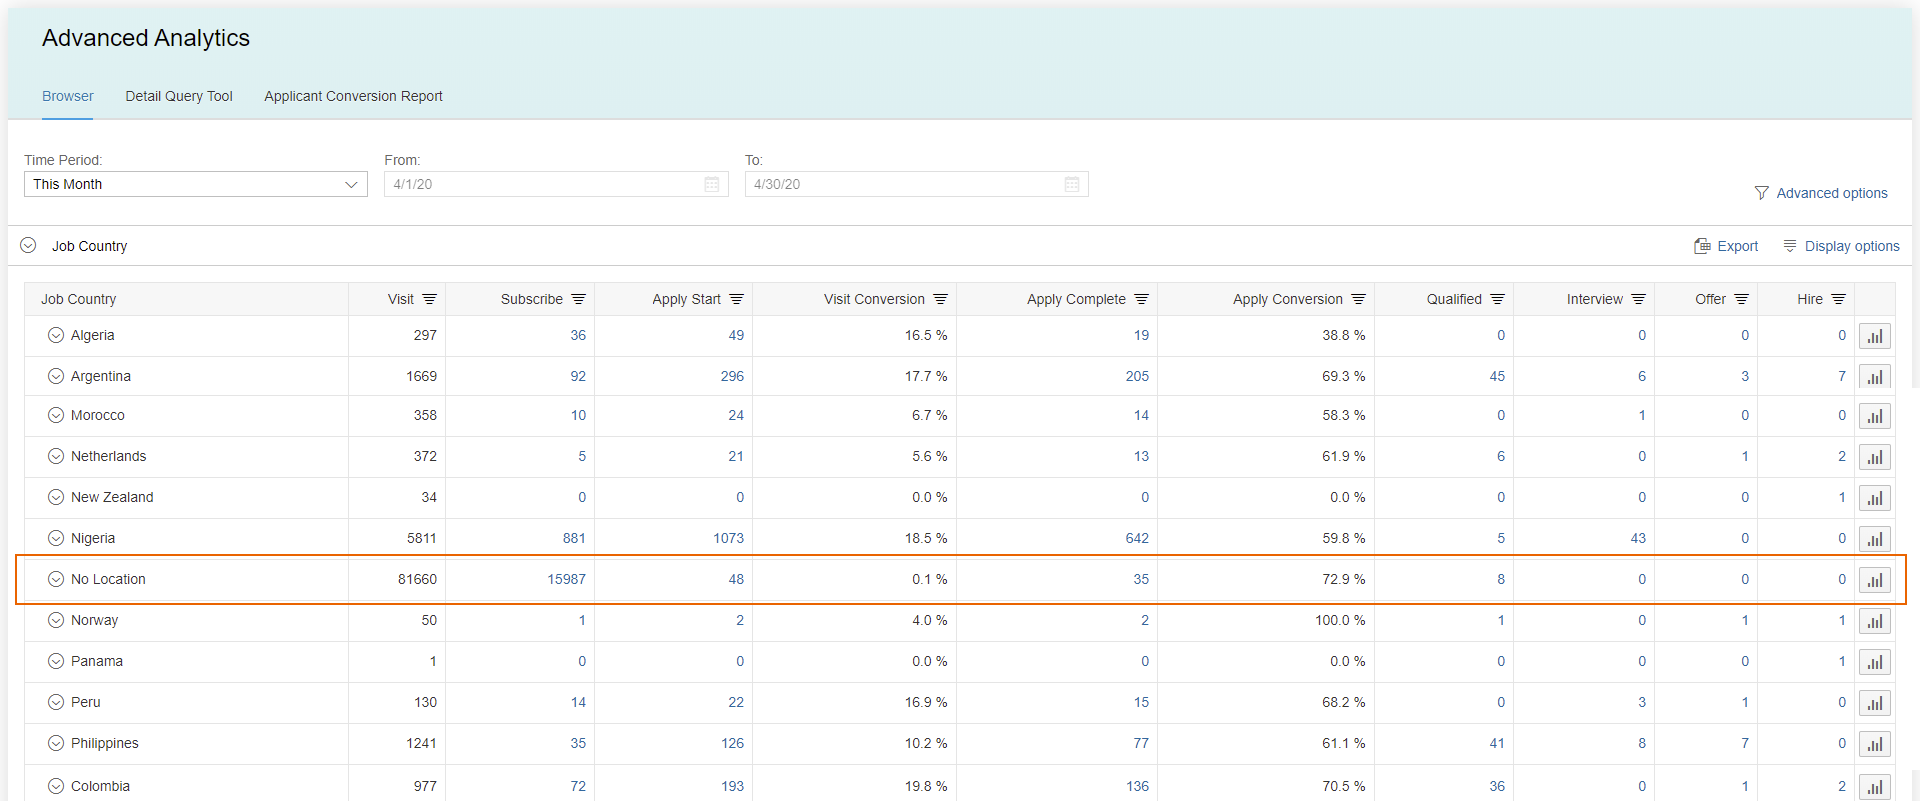The width and height of the screenshot is (1920, 801).
Task: Expand the Norway row
Action: coord(56,620)
